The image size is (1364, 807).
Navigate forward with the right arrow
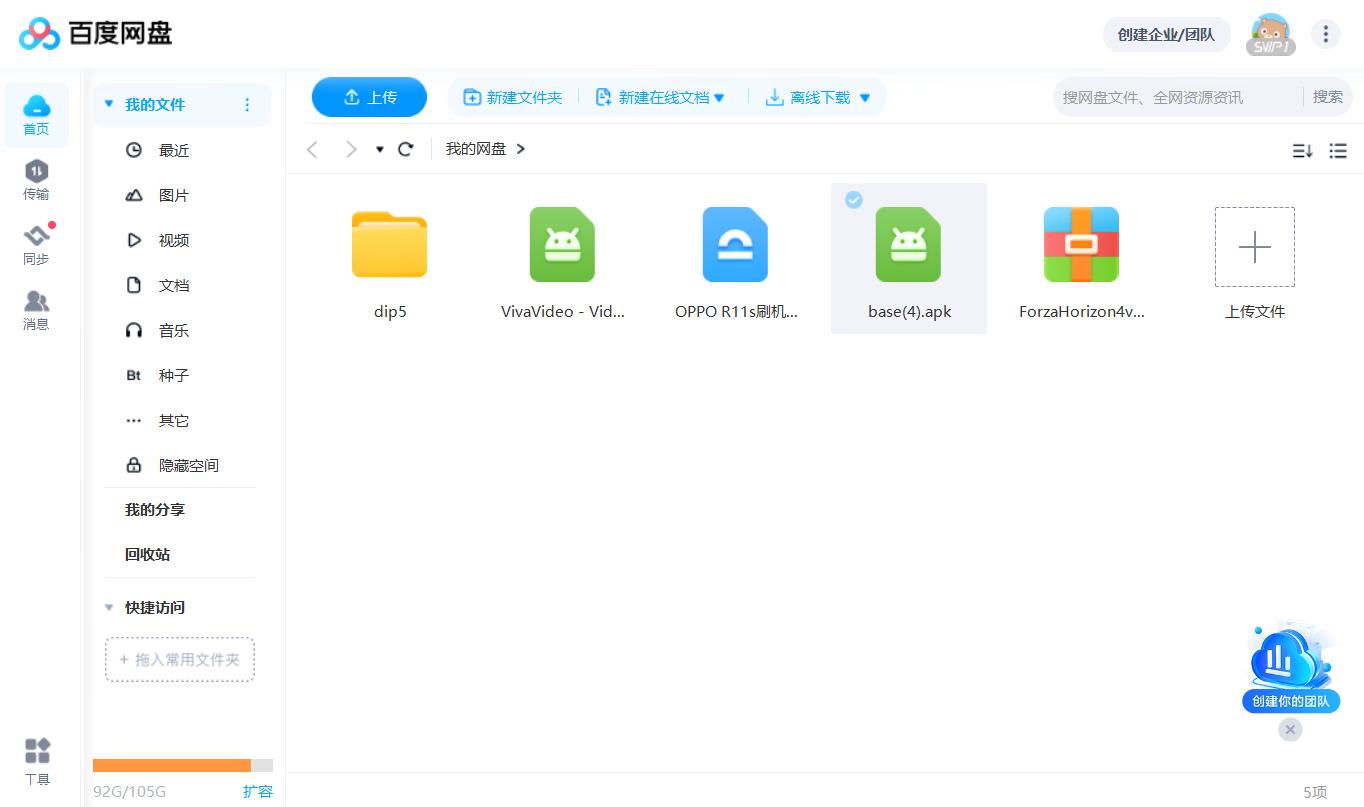click(350, 149)
